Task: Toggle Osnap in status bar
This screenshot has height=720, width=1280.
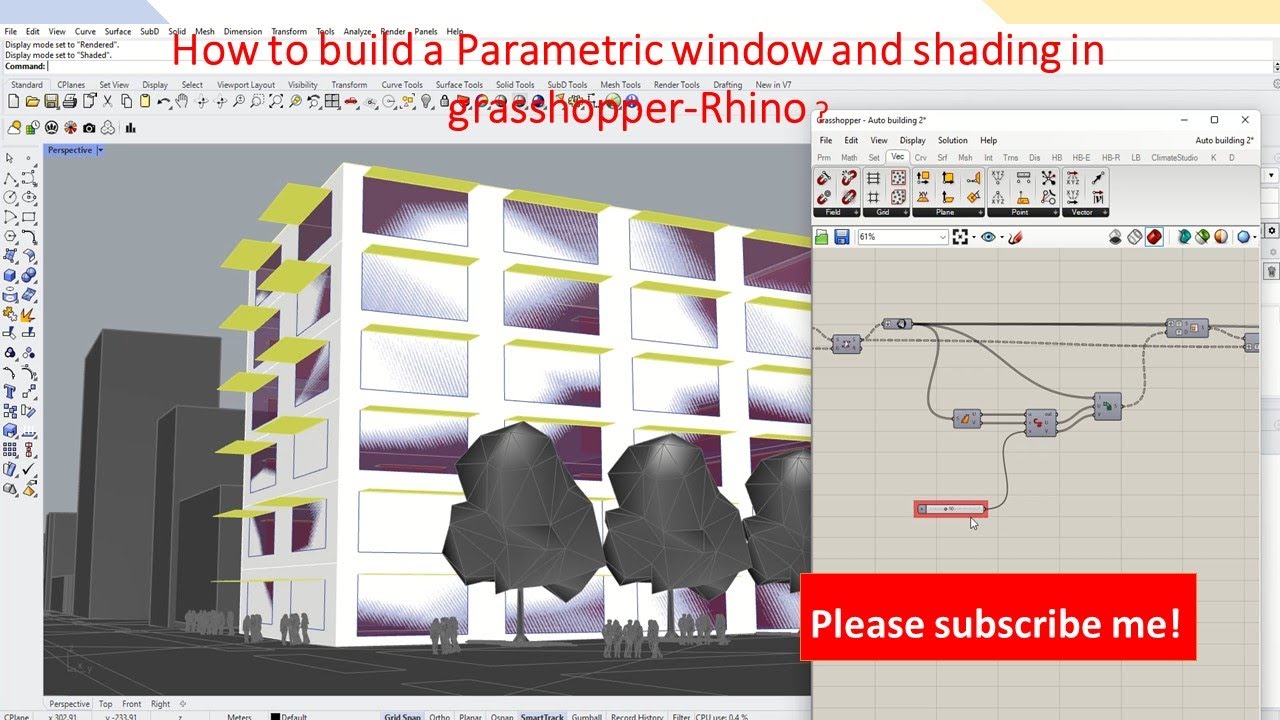Action: pos(502,716)
